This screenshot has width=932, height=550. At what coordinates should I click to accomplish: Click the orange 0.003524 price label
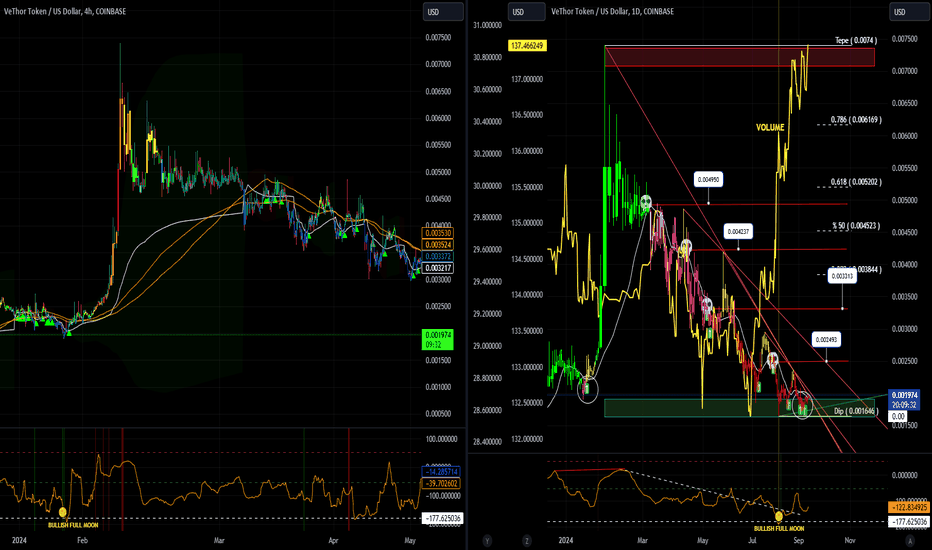437,245
